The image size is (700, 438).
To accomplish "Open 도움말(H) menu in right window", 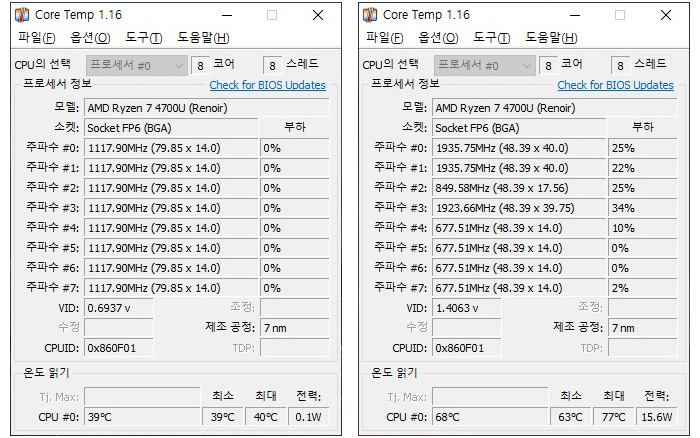I will pyautogui.click(x=551, y=38).
